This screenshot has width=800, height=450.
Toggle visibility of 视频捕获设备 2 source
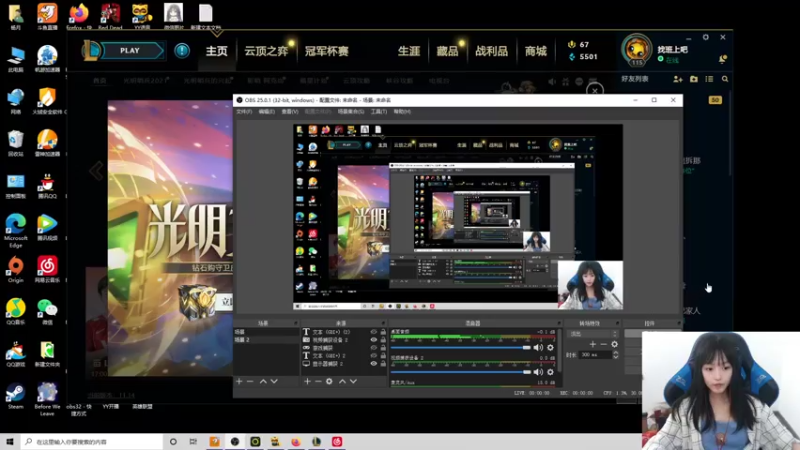point(373,340)
